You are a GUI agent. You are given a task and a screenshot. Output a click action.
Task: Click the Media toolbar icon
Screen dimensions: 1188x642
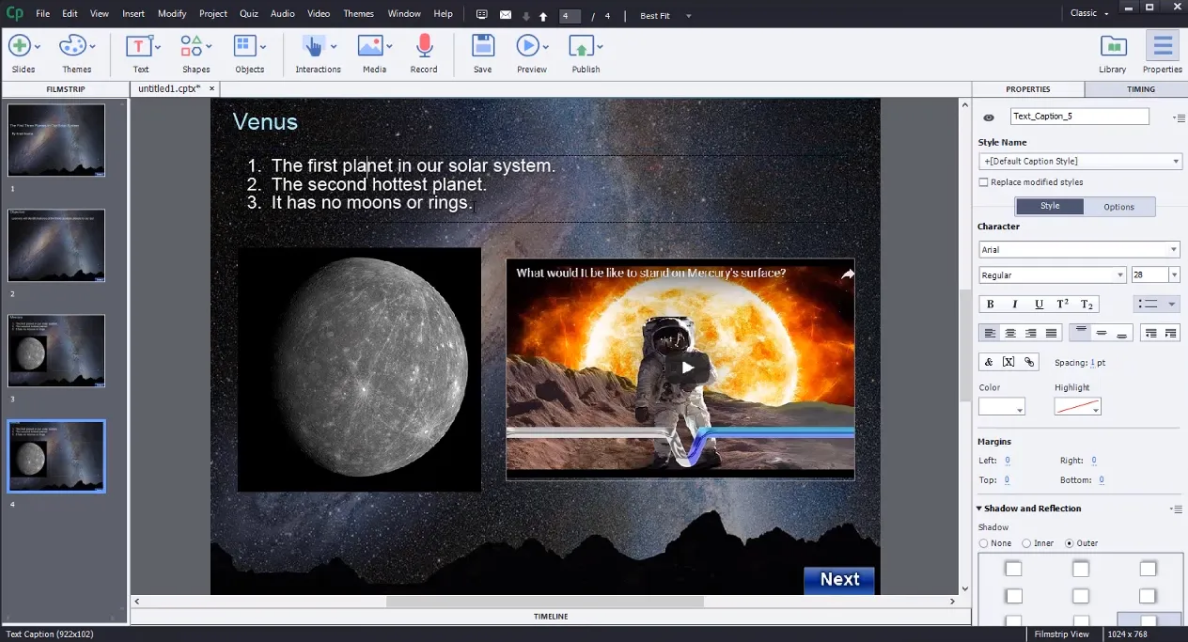pos(370,47)
